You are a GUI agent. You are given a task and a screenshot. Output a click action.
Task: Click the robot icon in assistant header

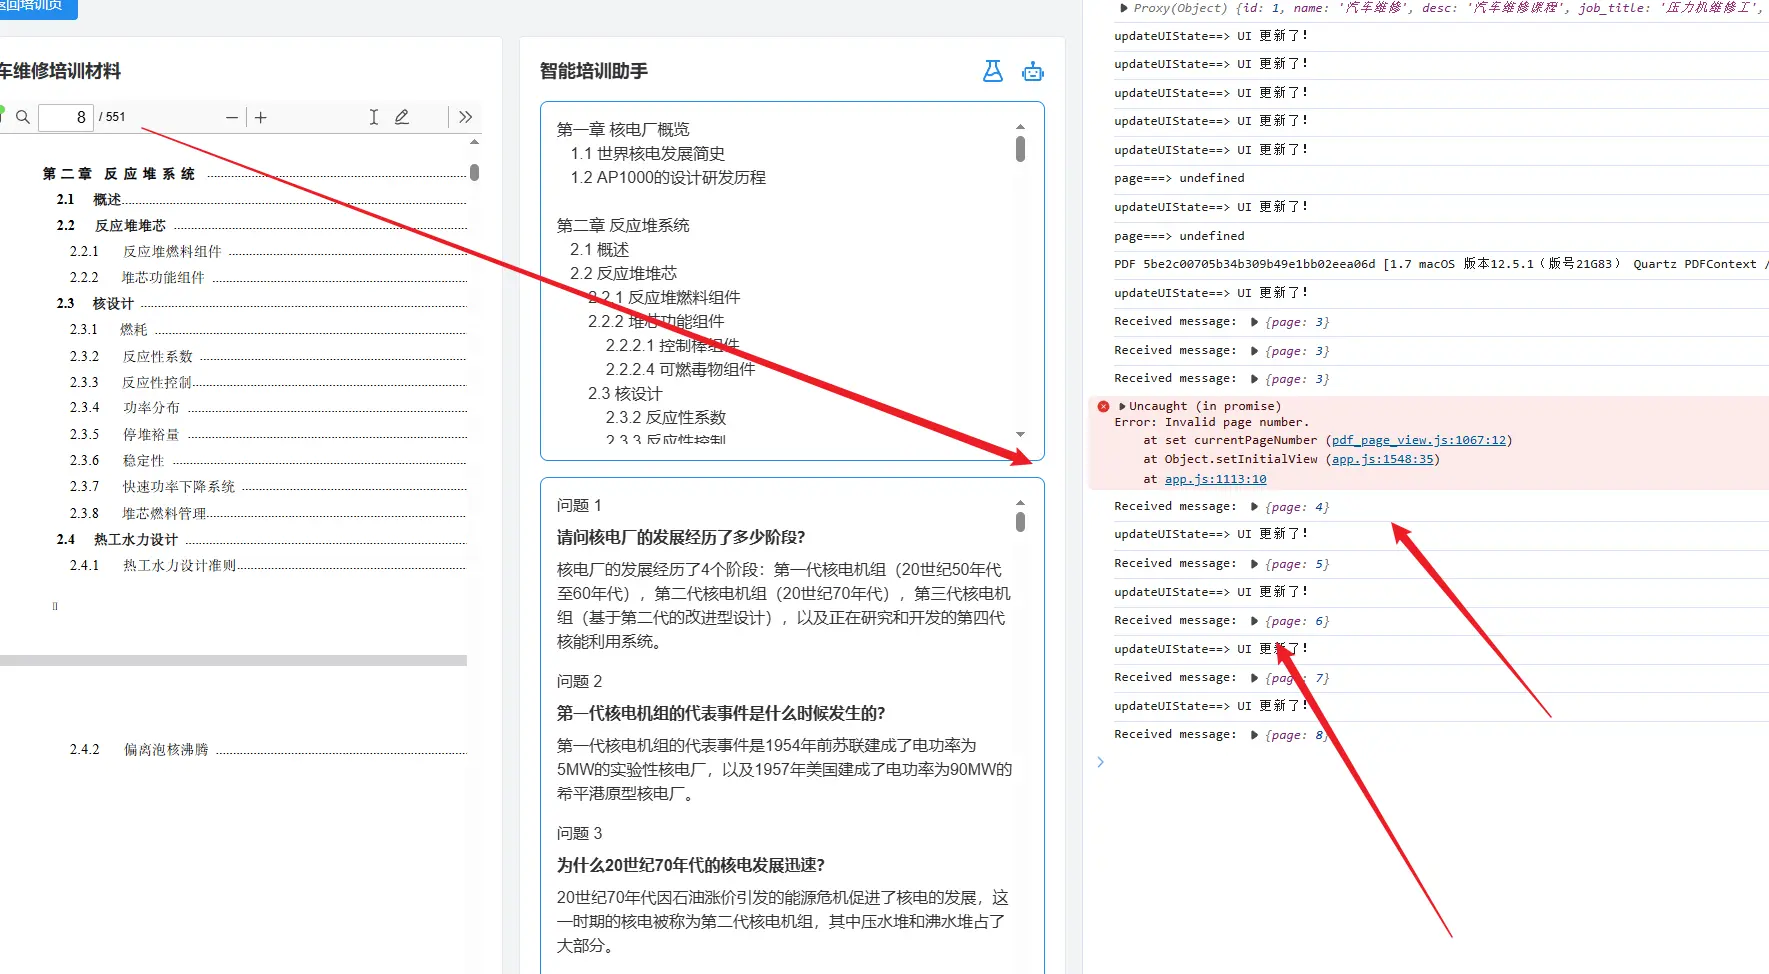1033,71
